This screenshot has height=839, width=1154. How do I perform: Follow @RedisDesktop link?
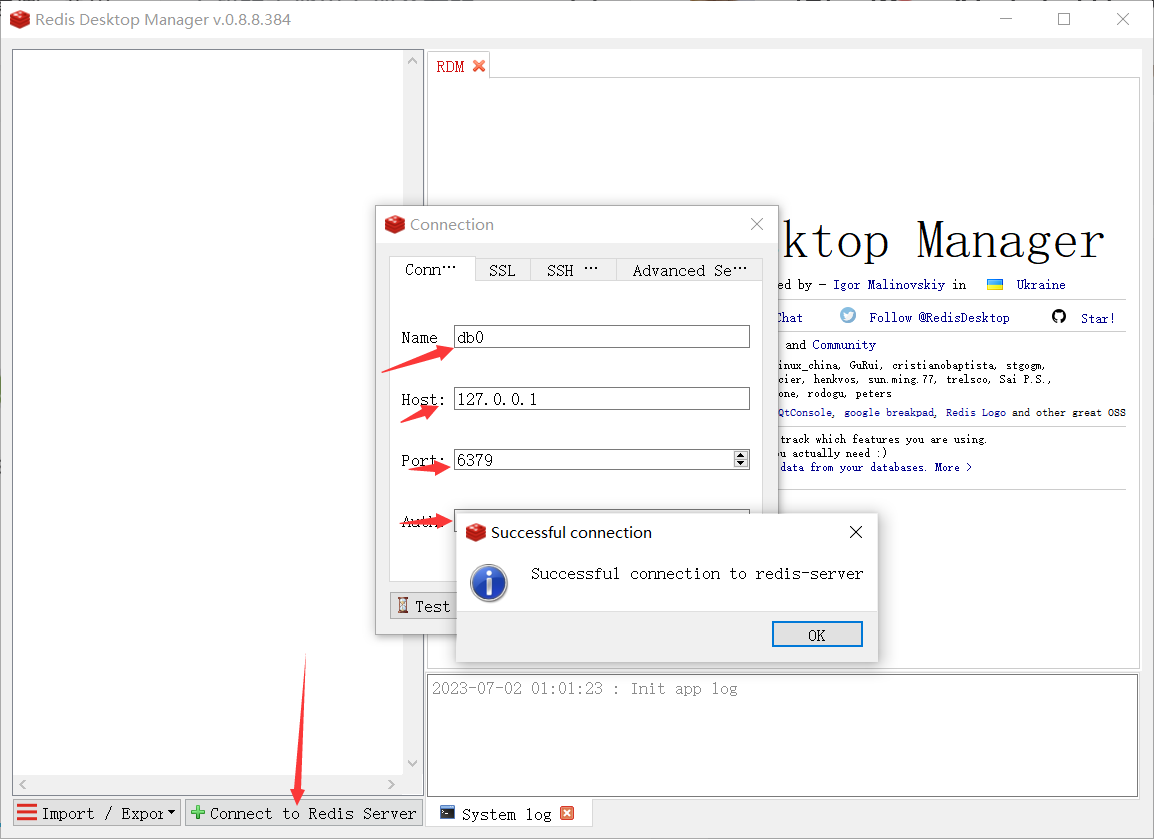click(x=939, y=318)
